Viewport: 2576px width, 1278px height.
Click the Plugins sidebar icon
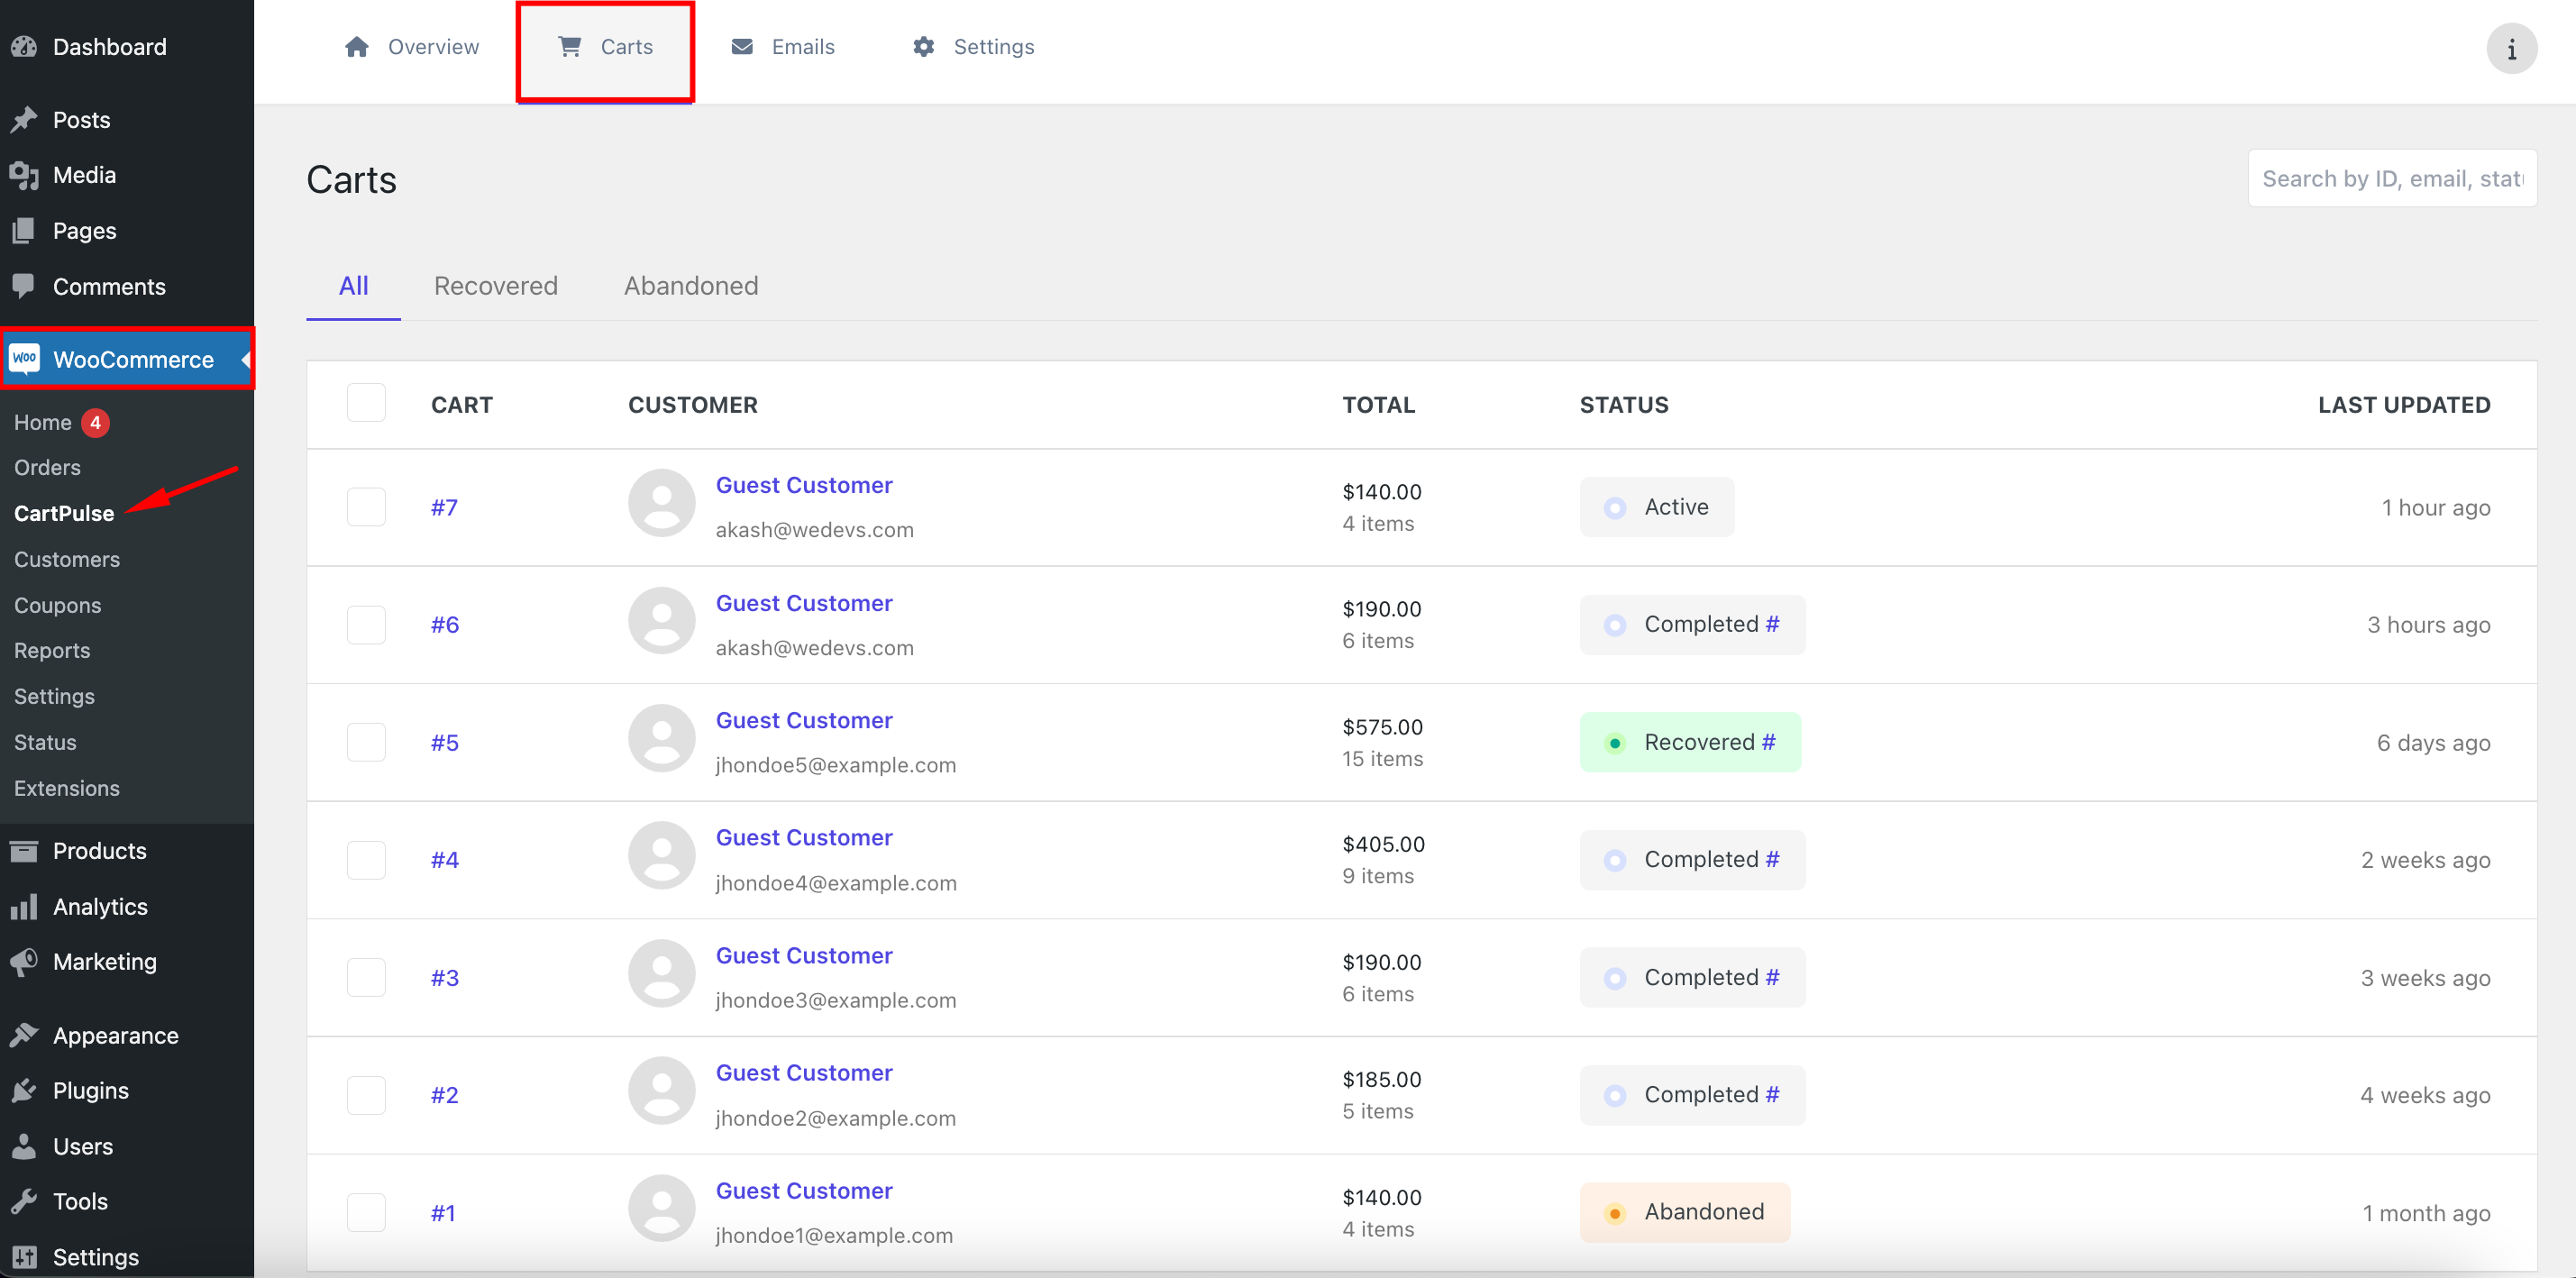click(x=25, y=1090)
